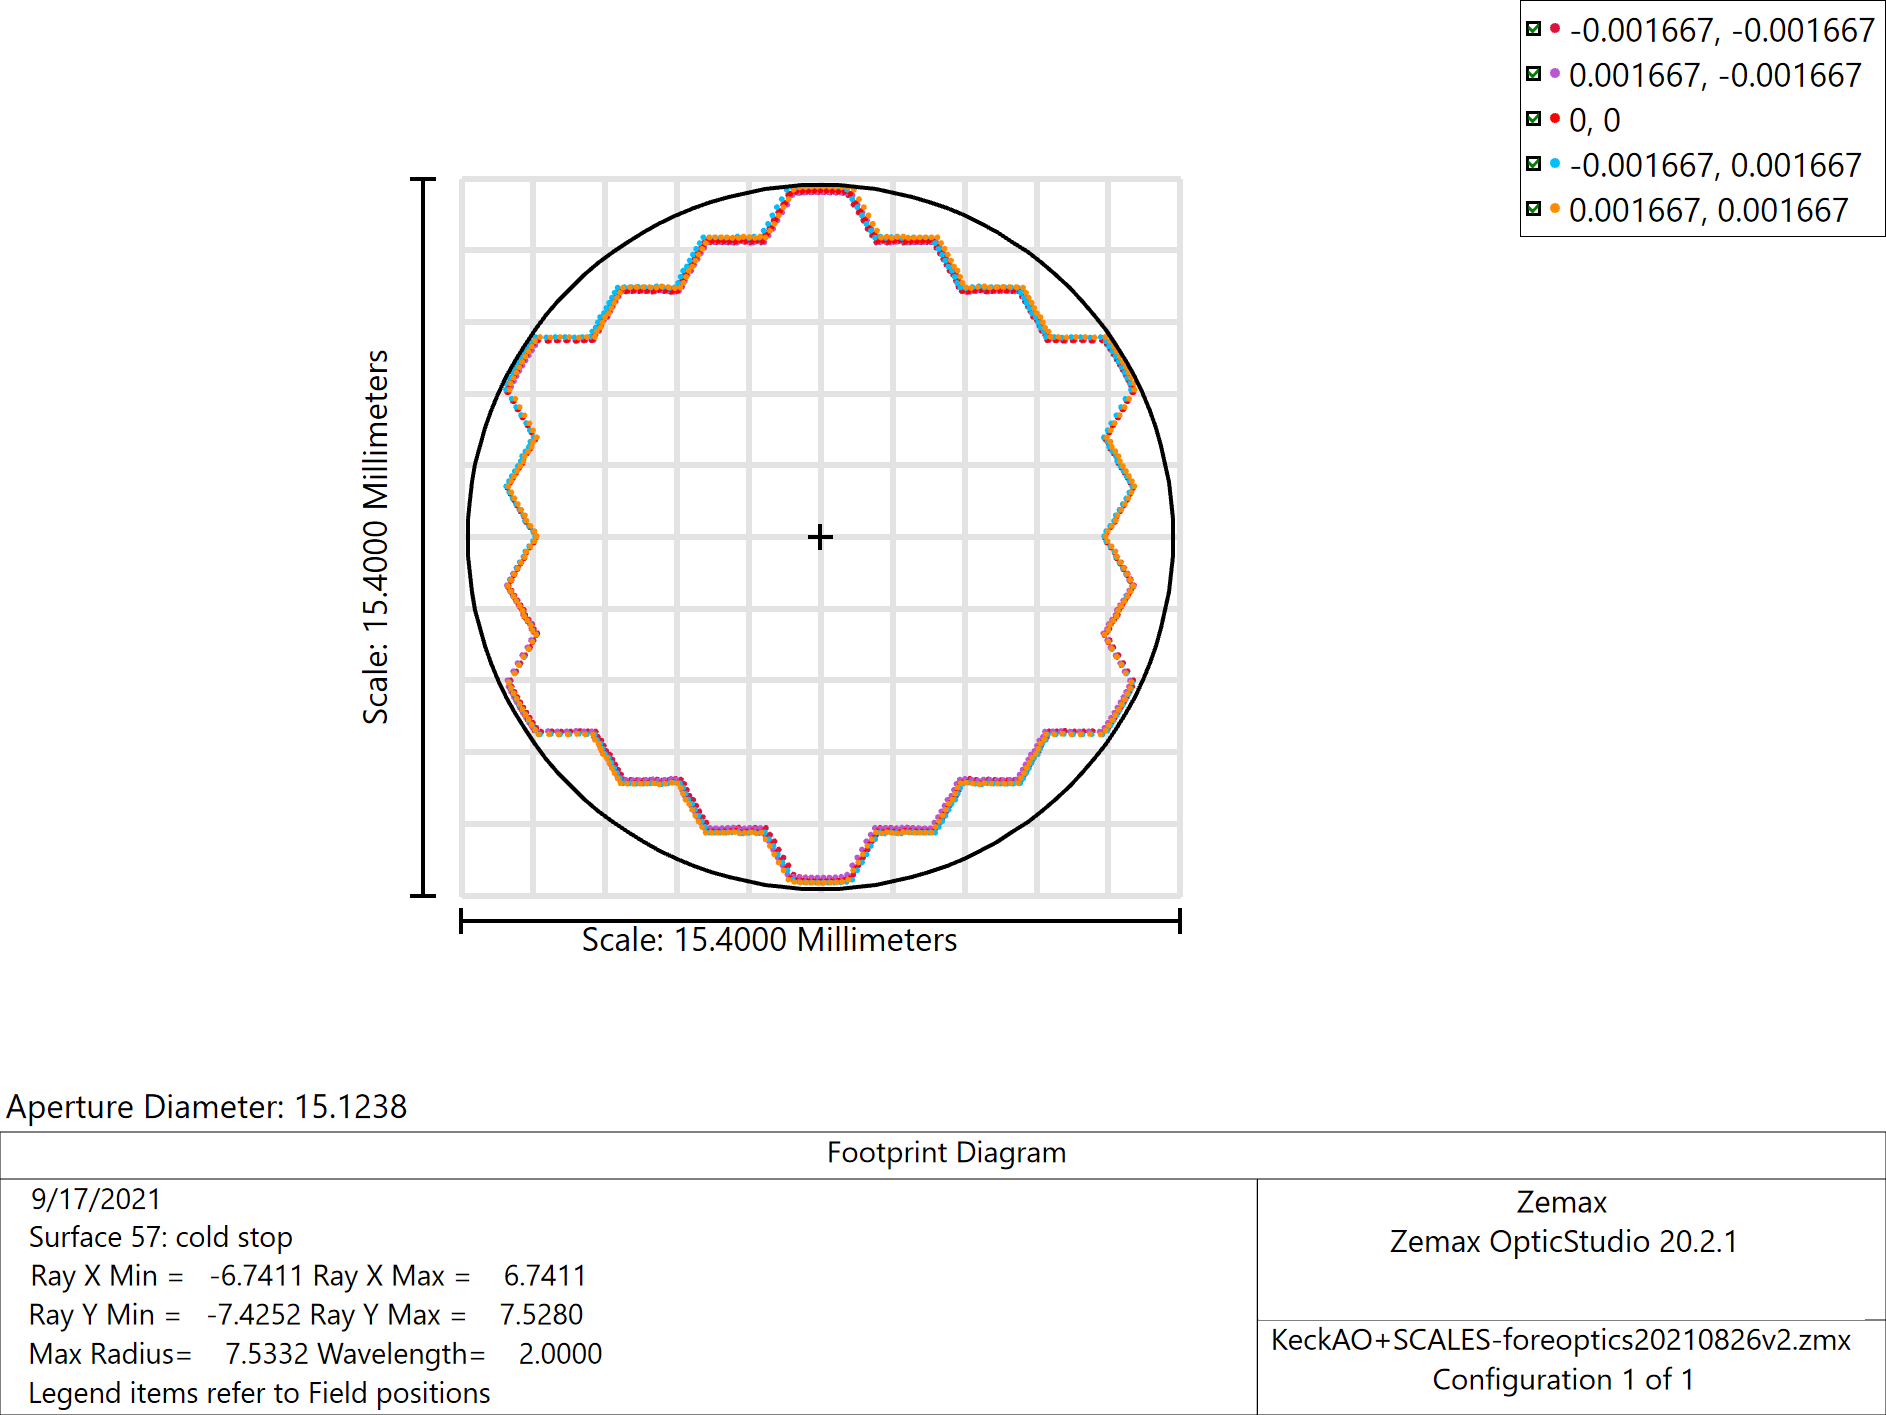Click the center cross marker of the footprint

pos(820,537)
